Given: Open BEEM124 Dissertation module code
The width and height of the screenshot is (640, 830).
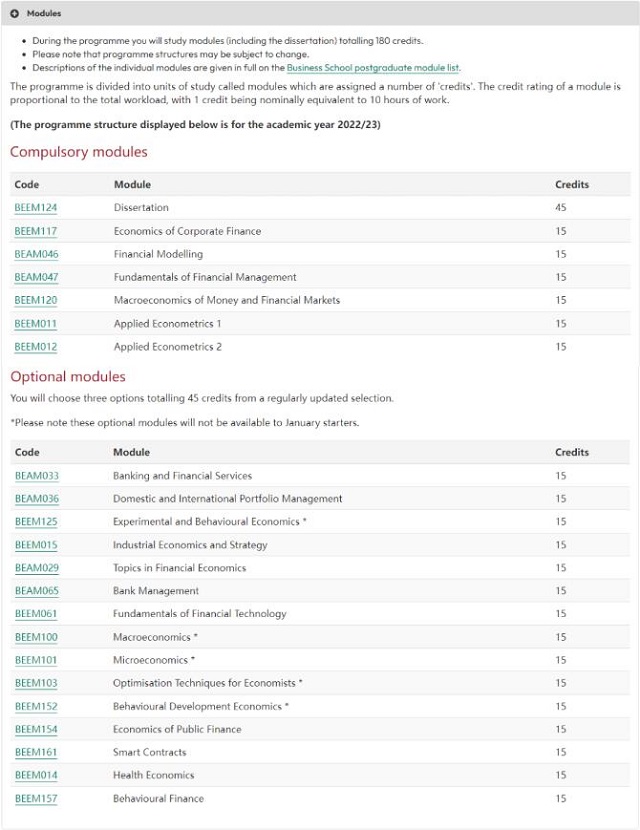Looking at the screenshot, I should (x=35, y=208).
